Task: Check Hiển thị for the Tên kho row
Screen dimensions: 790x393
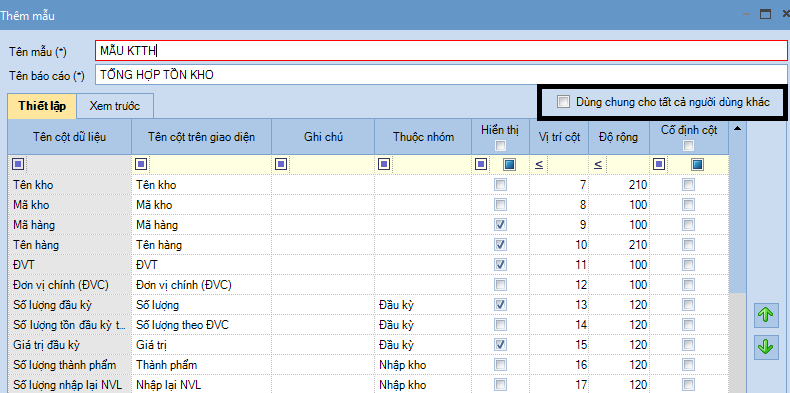Action: pos(500,185)
